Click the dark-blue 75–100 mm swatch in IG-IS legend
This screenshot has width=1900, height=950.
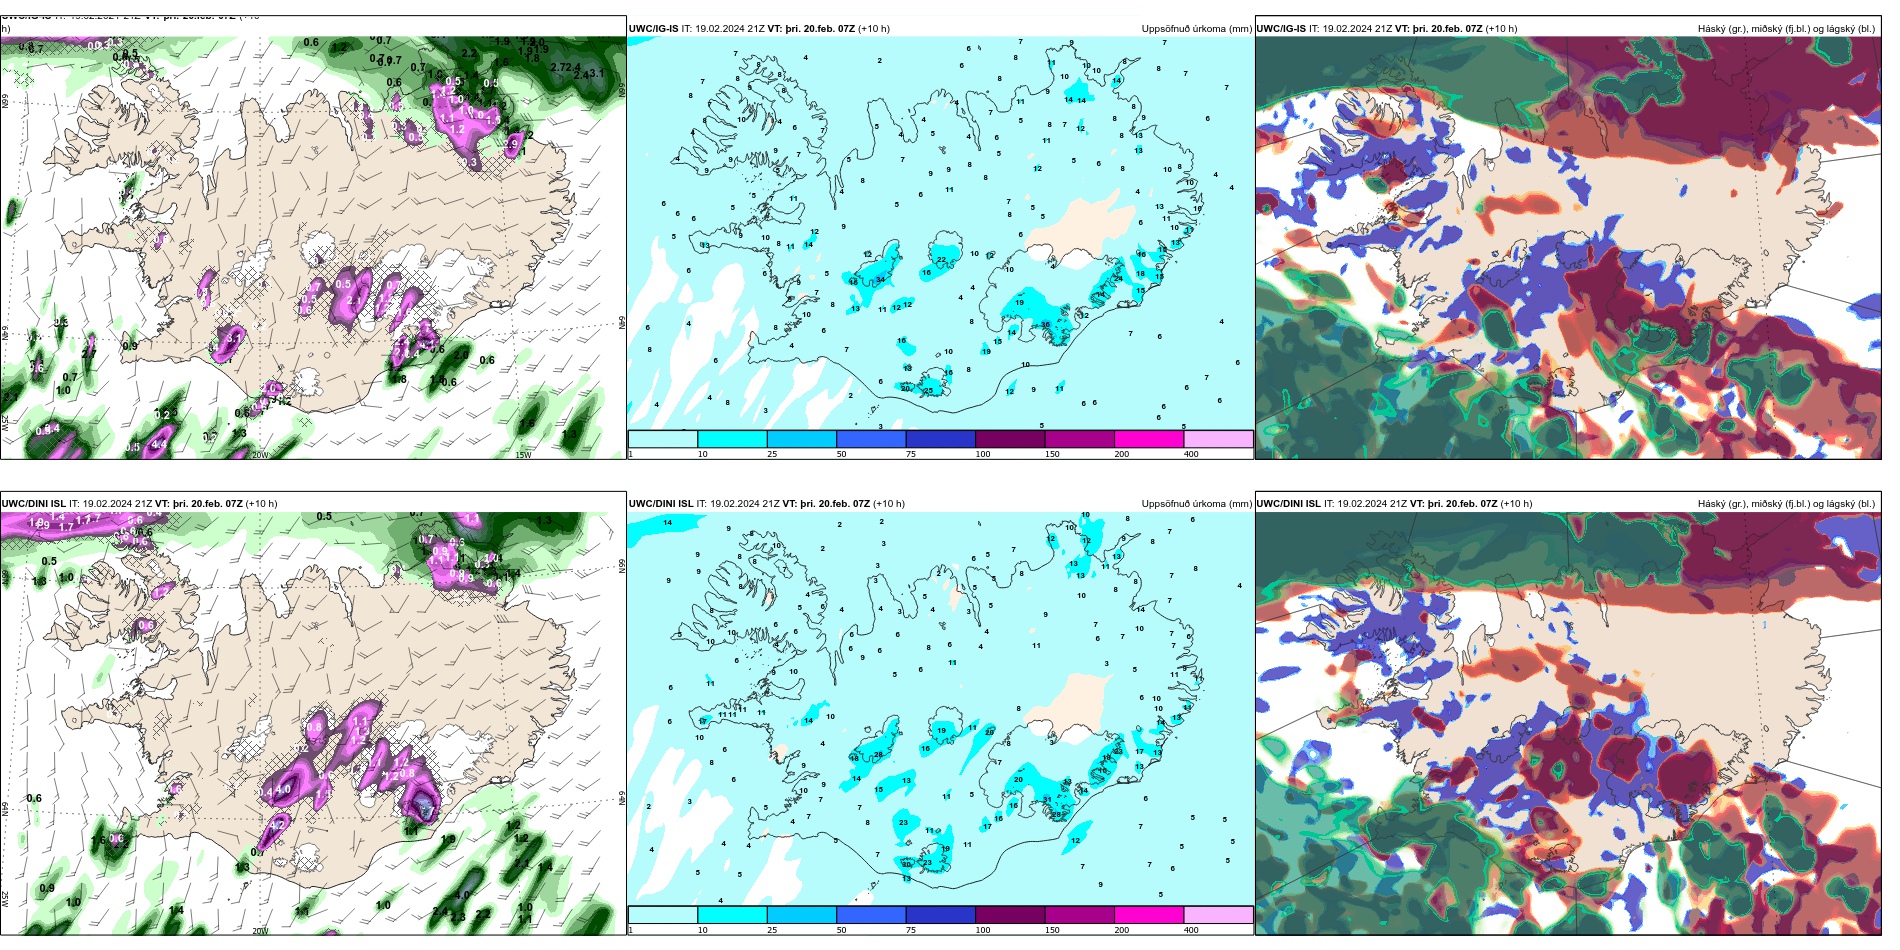941,439
